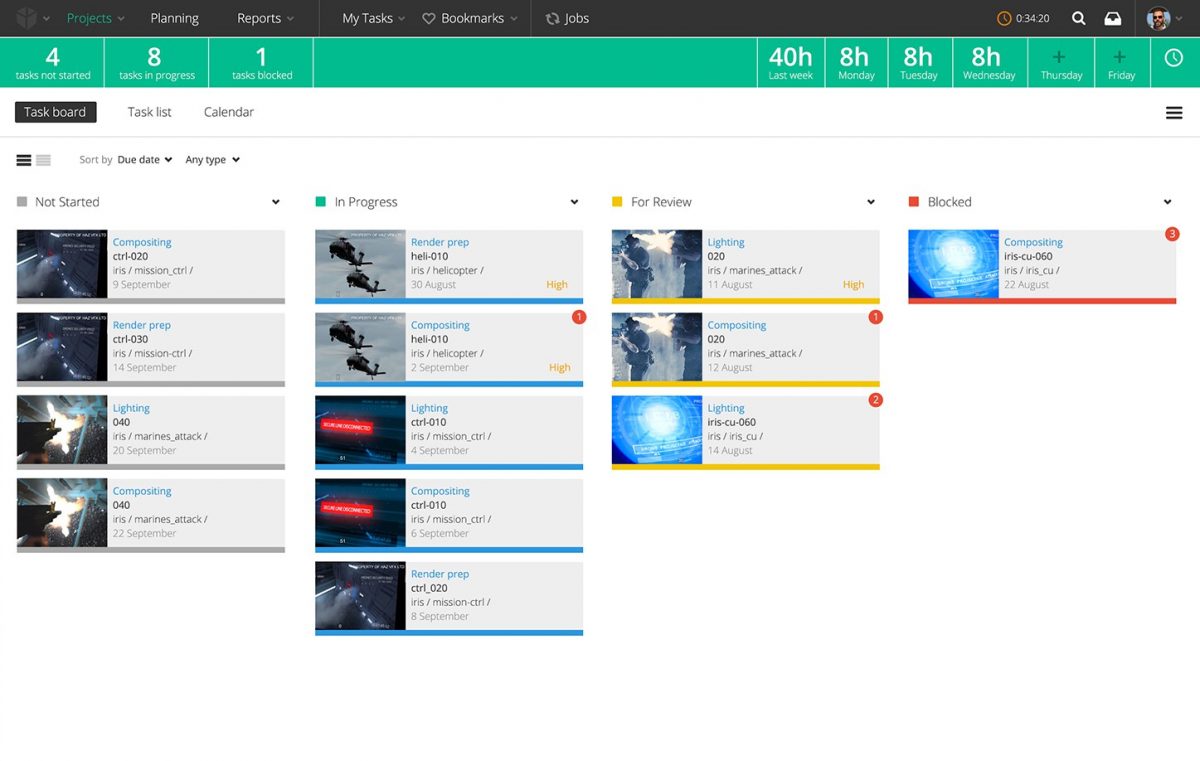Switch to the Task list tab

pos(149,112)
